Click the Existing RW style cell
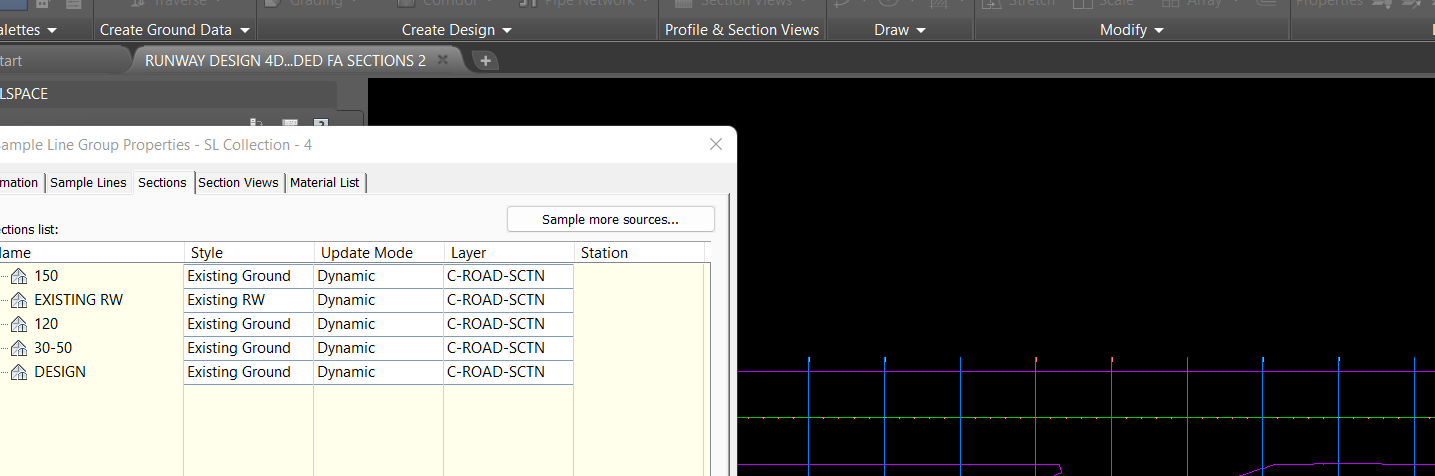Screen dimensions: 1435x476 pyautogui.click(x=248, y=300)
